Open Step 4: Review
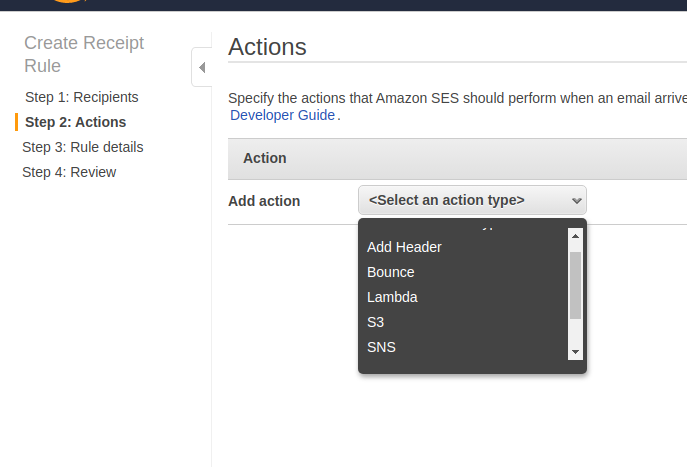 pyautogui.click(x=69, y=172)
